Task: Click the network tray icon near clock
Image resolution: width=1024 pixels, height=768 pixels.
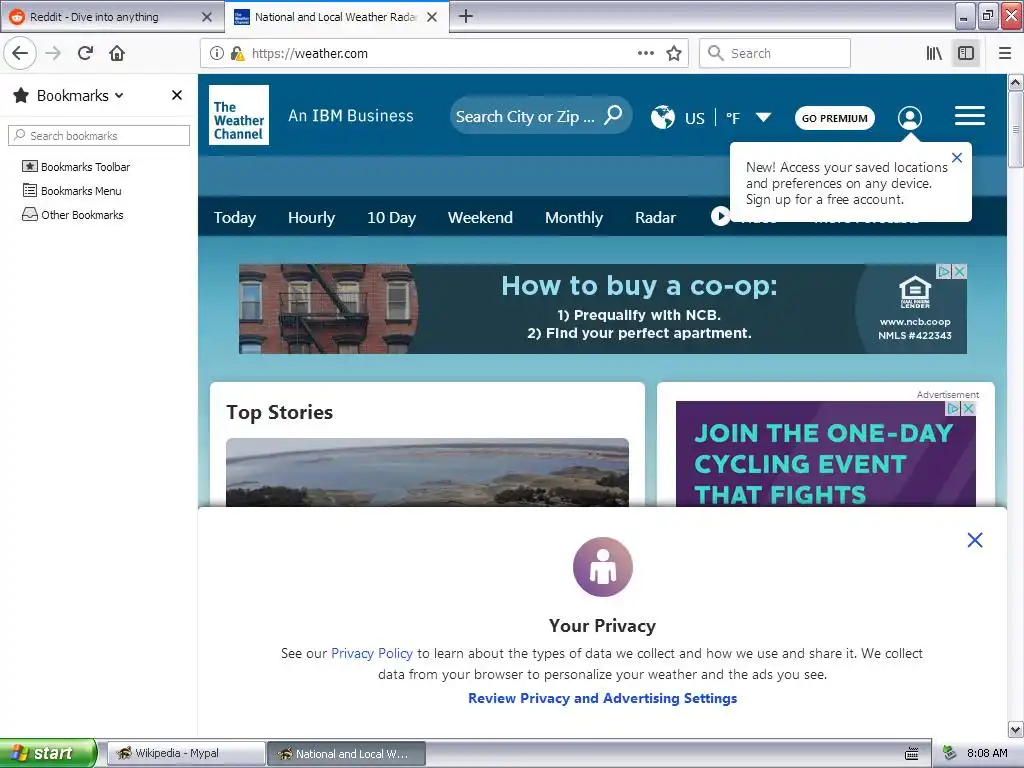Action: (950, 753)
